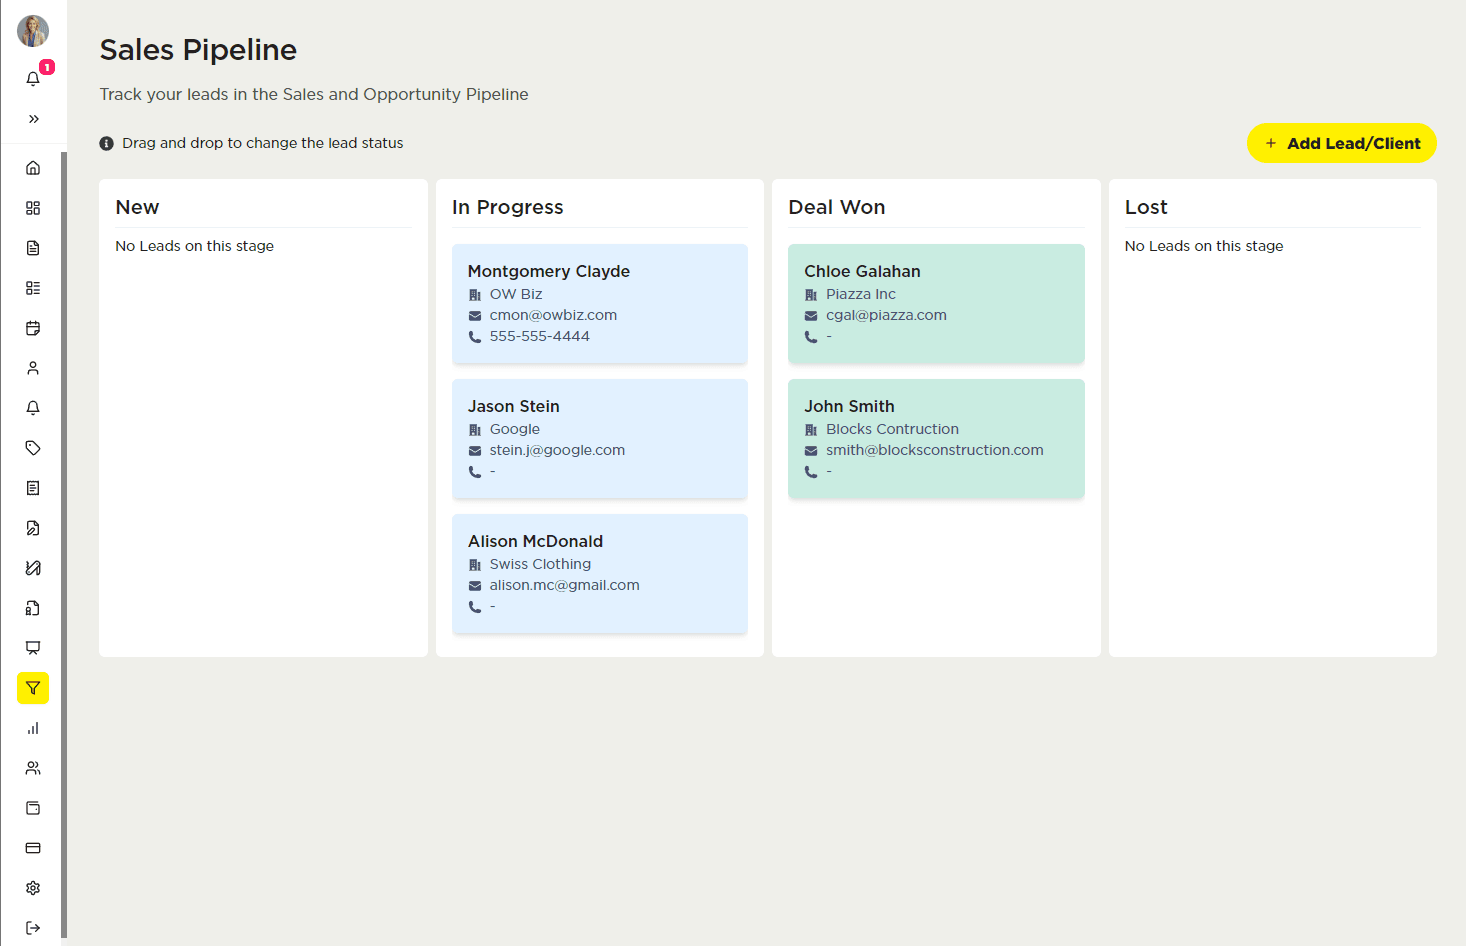This screenshot has width=1466, height=946.
Task: Open the wallet icon in sidebar
Action: click(x=33, y=808)
